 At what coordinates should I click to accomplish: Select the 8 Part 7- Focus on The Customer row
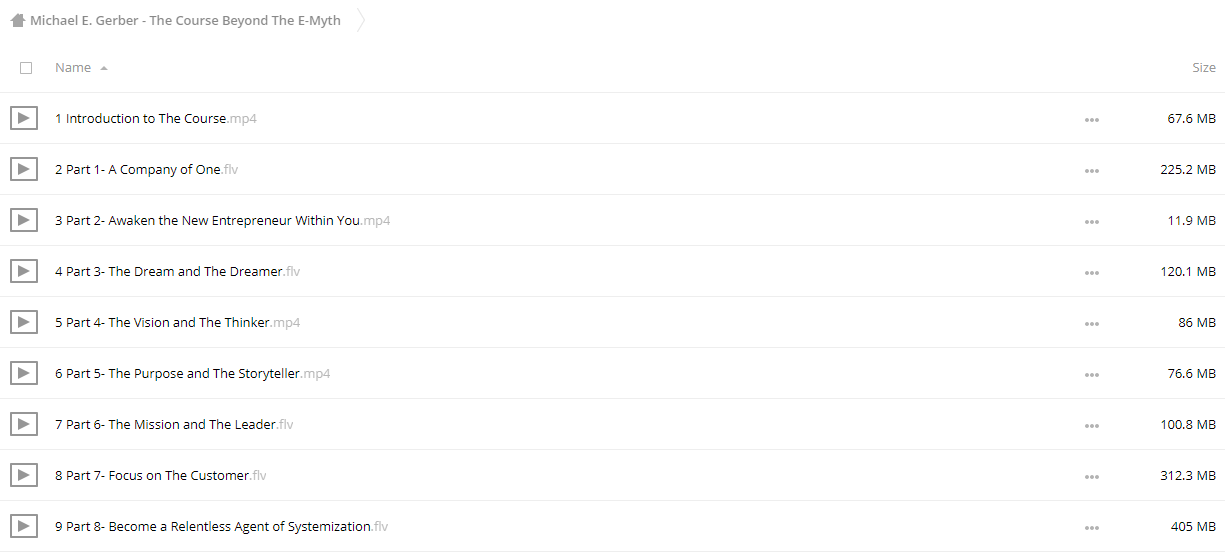[612, 475]
